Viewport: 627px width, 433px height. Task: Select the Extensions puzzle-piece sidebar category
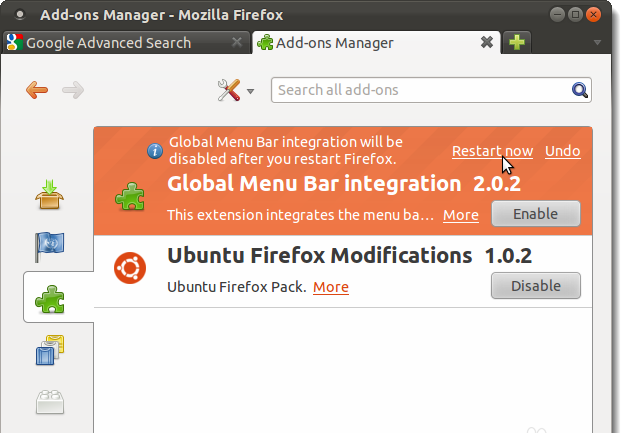50,297
